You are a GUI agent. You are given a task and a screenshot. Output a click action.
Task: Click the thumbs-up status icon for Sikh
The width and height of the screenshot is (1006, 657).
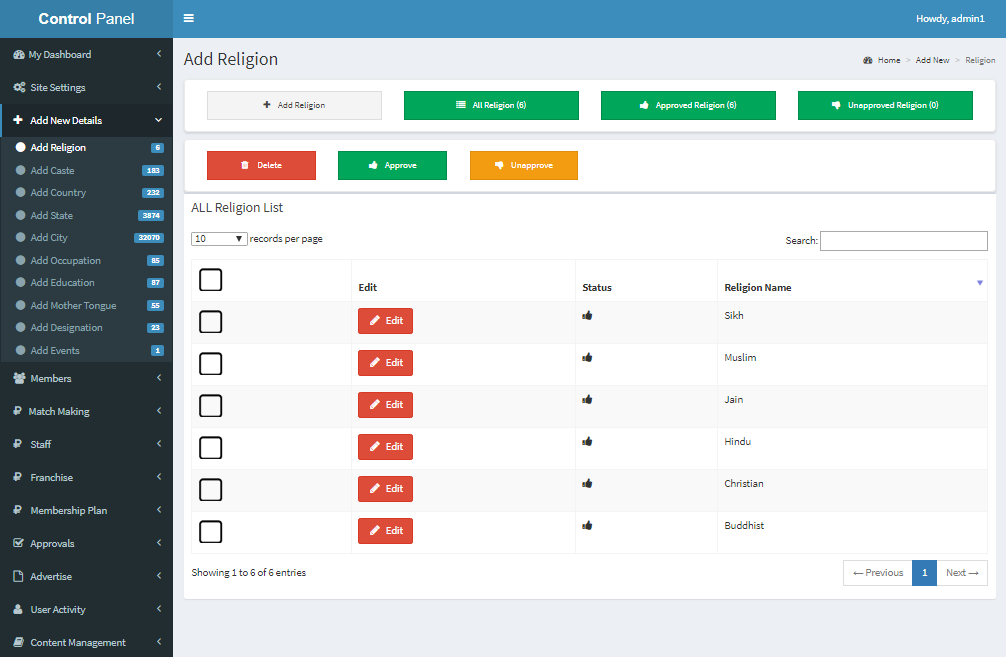587,315
